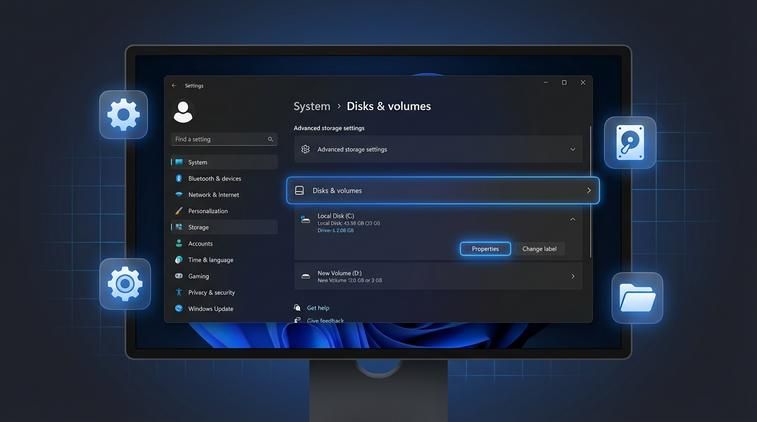This screenshot has width=757, height=422.
Task: Click the gear icon beside Advanced storage settings
Action: (305, 149)
